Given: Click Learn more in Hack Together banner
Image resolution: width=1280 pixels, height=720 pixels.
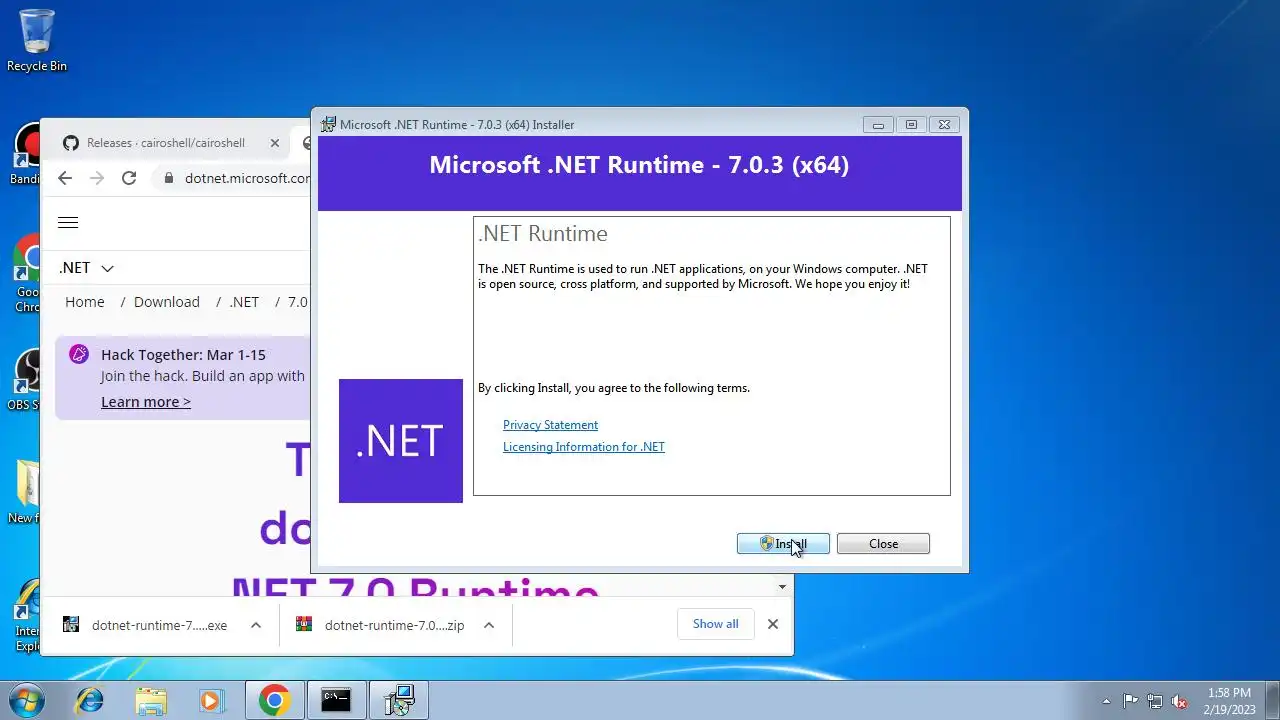Looking at the screenshot, I should pyautogui.click(x=146, y=402).
